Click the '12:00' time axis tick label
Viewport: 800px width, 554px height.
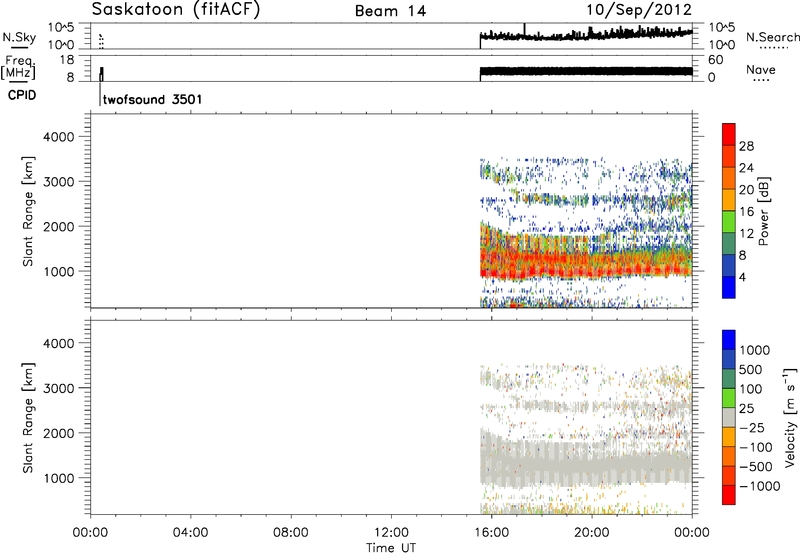(391, 533)
